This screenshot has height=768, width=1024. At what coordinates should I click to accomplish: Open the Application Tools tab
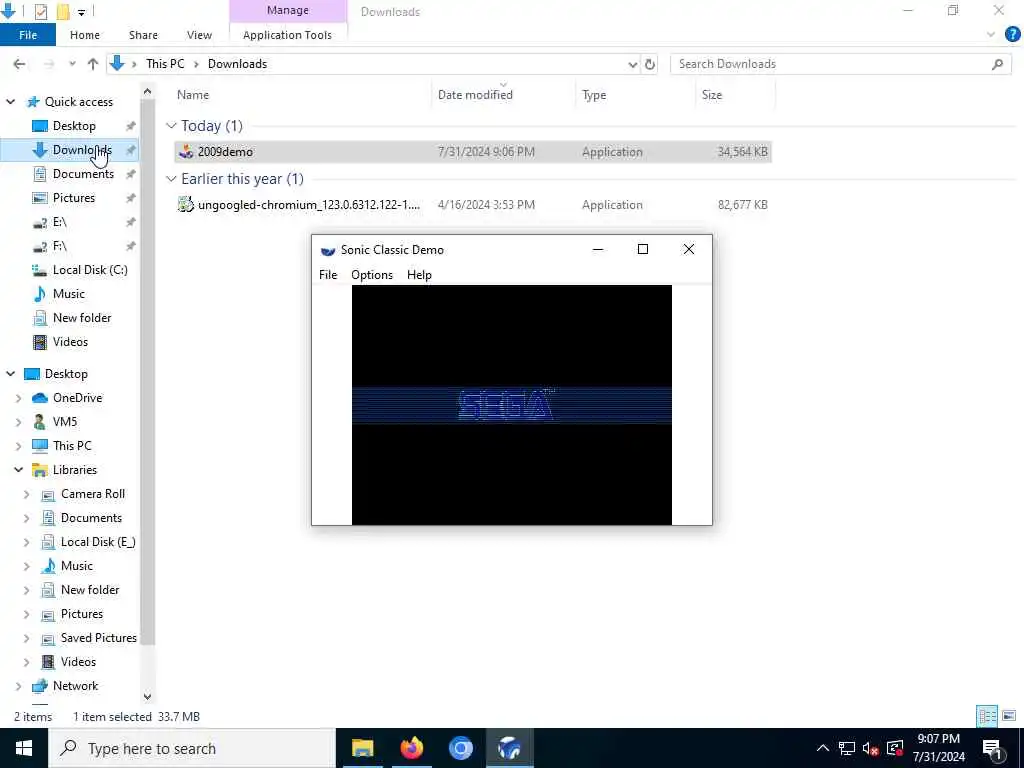click(287, 35)
